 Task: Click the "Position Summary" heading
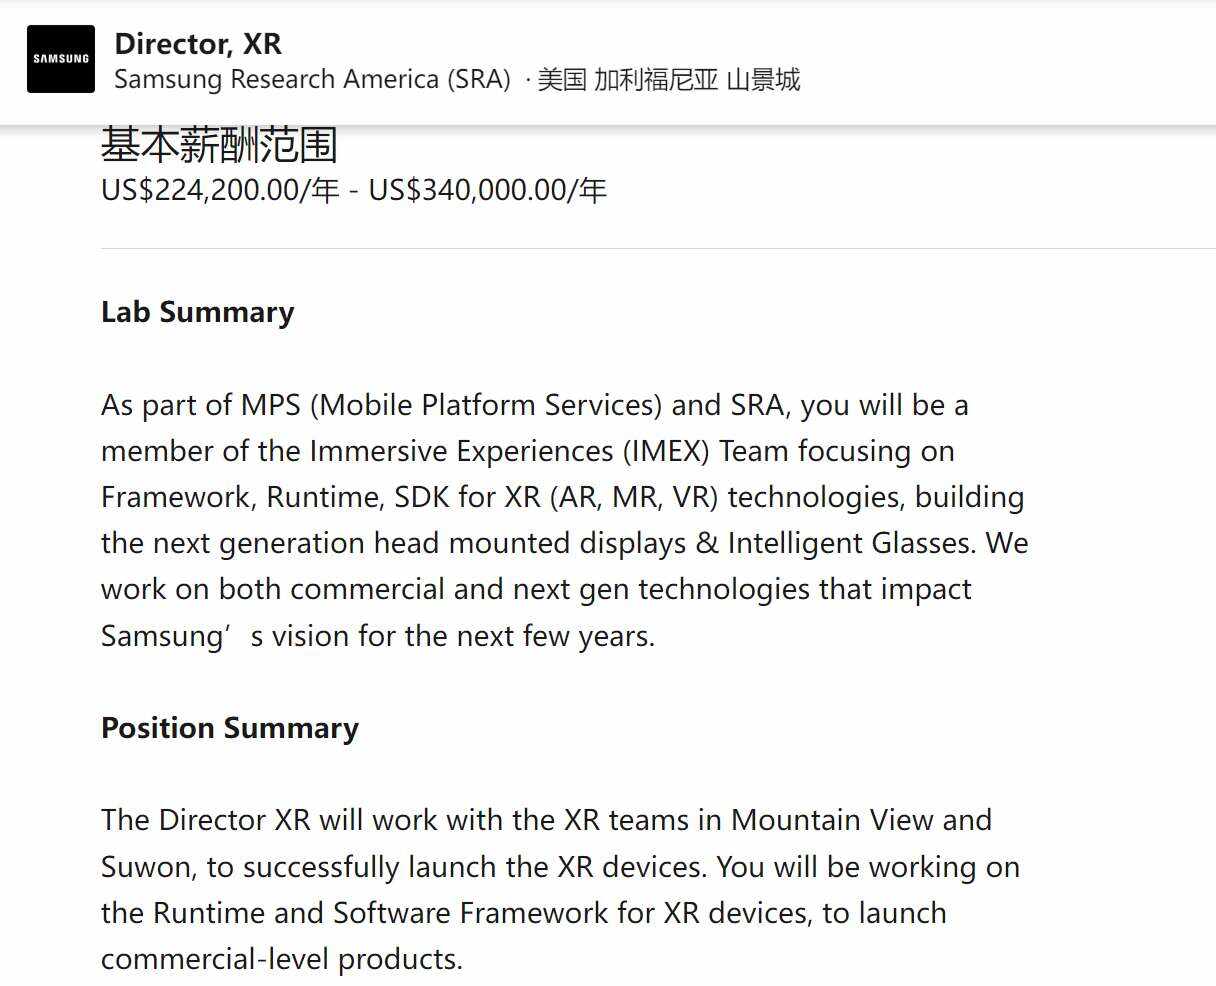click(230, 728)
